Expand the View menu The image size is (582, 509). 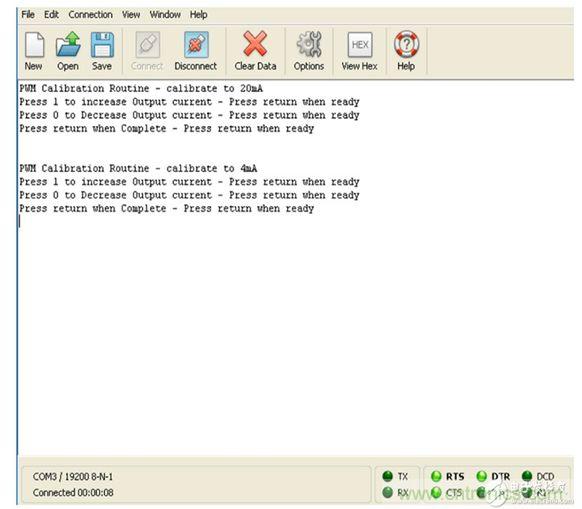coord(131,14)
